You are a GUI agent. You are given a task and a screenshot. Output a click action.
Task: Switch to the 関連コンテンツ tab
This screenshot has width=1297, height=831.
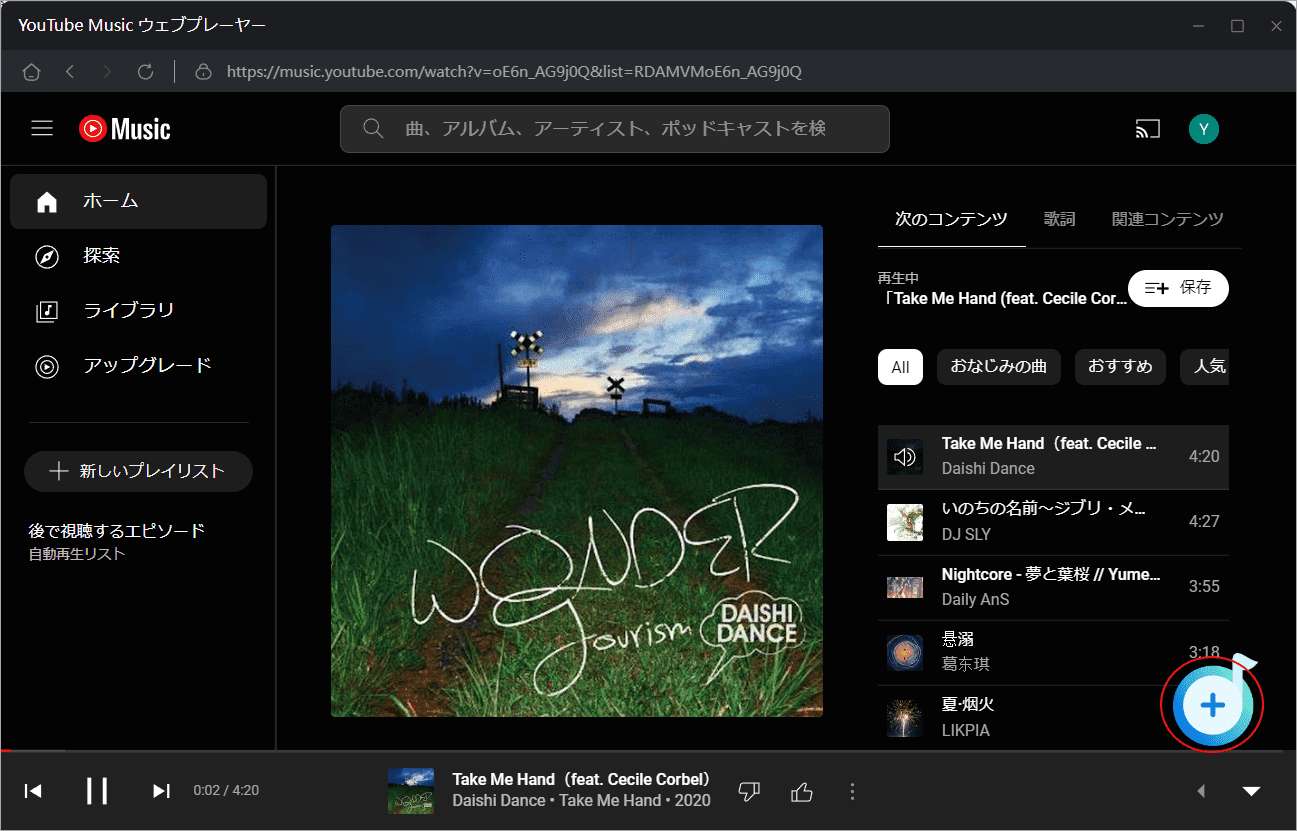click(x=1168, y=219)
